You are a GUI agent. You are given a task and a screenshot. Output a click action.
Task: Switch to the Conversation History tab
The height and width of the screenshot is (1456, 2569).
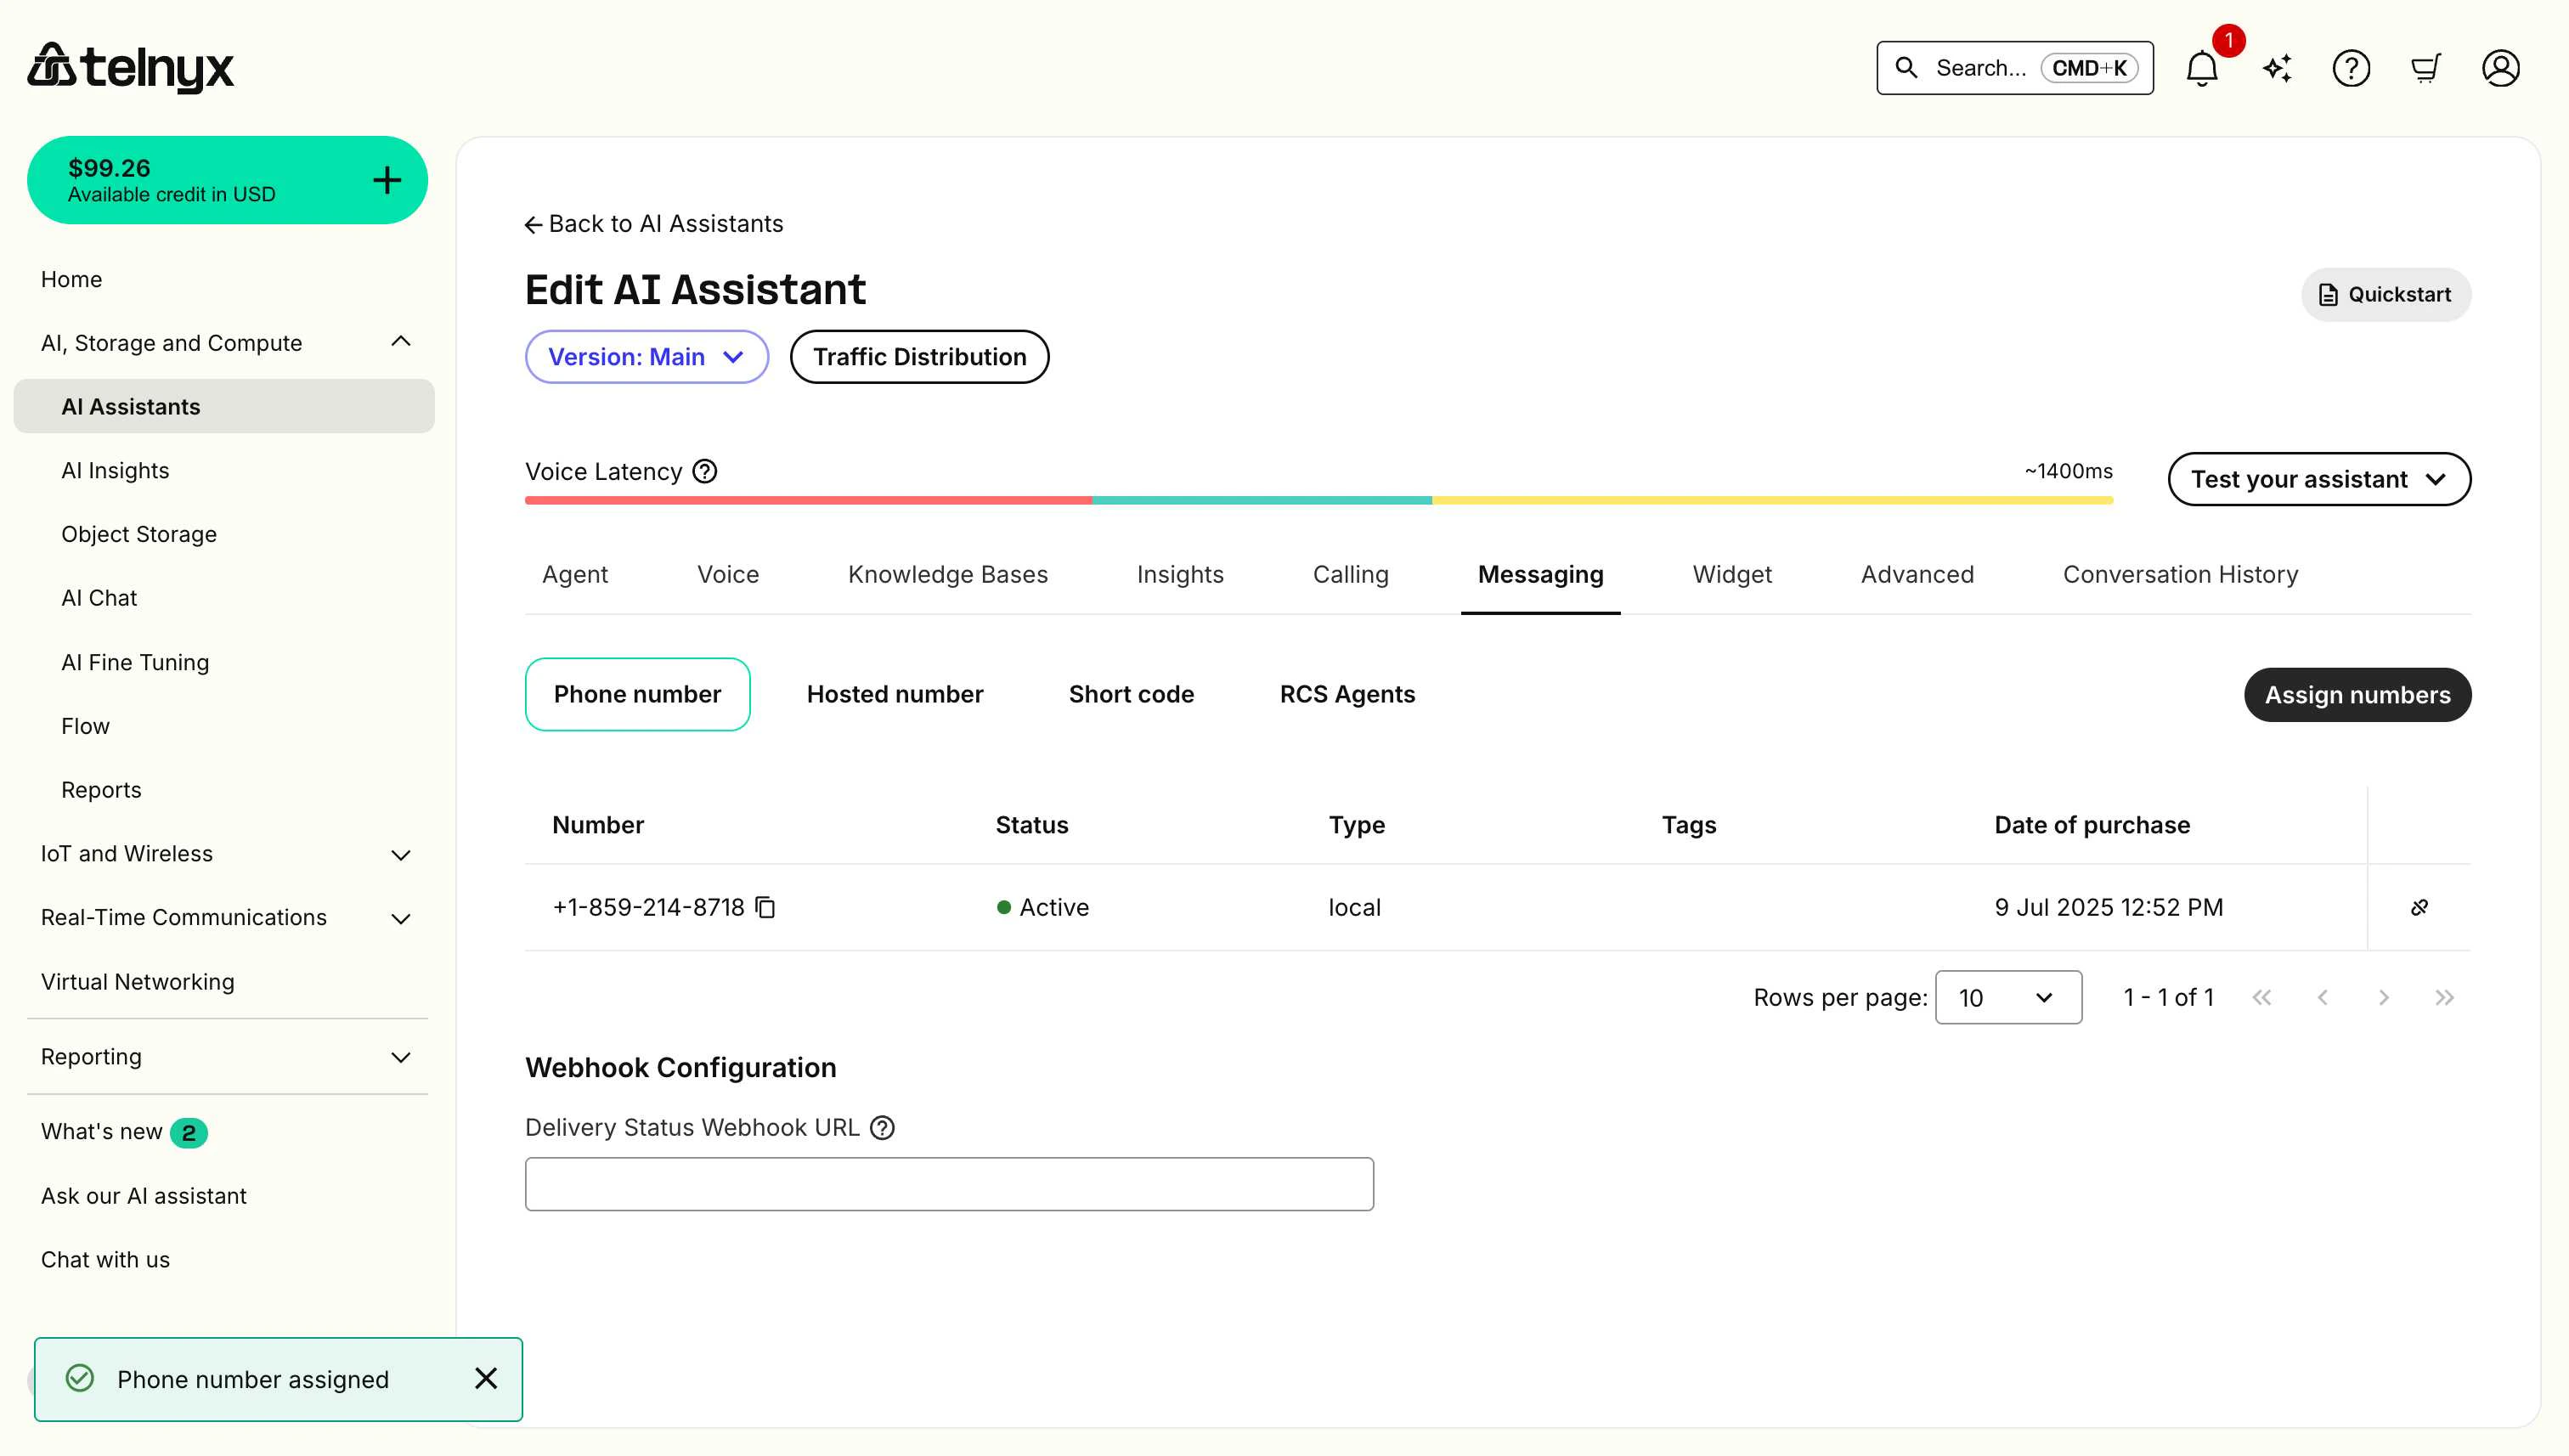pyautogui.click(x=2181, y=574)
